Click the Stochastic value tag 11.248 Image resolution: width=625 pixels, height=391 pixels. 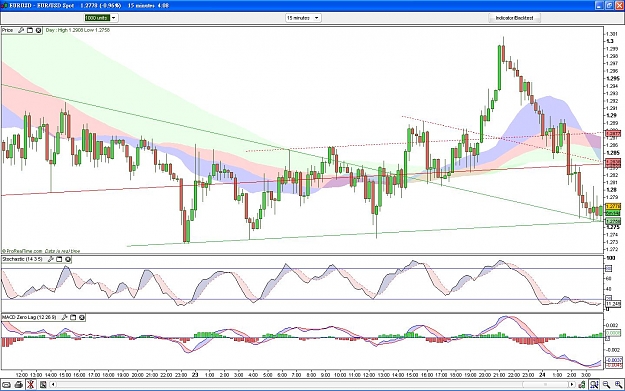pos(613,304)
